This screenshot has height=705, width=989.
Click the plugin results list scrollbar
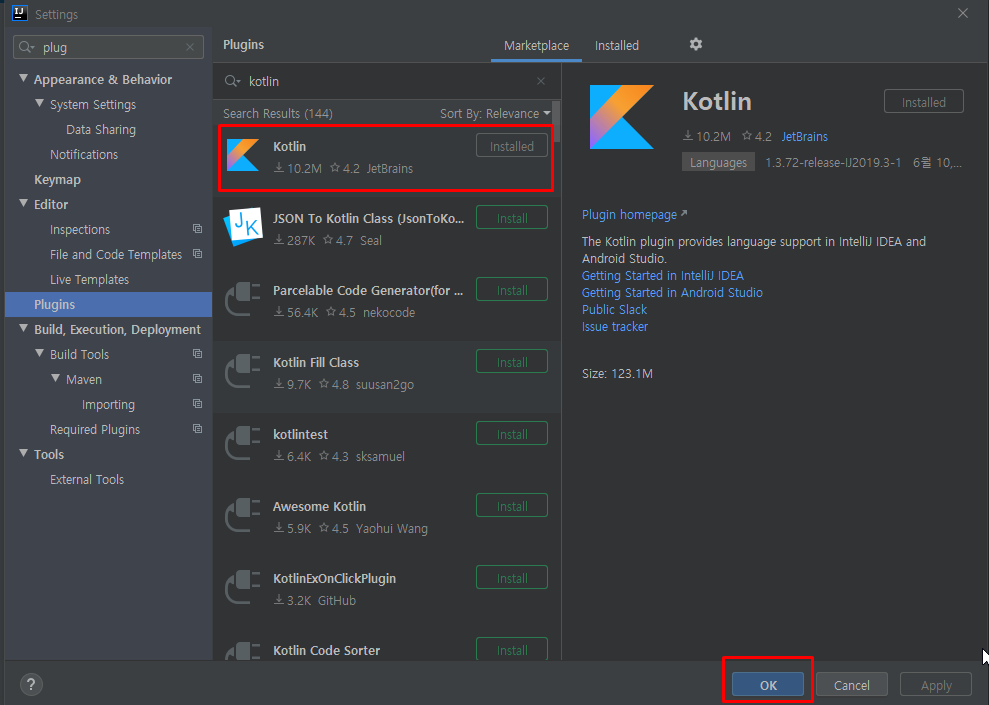(556, 123)
